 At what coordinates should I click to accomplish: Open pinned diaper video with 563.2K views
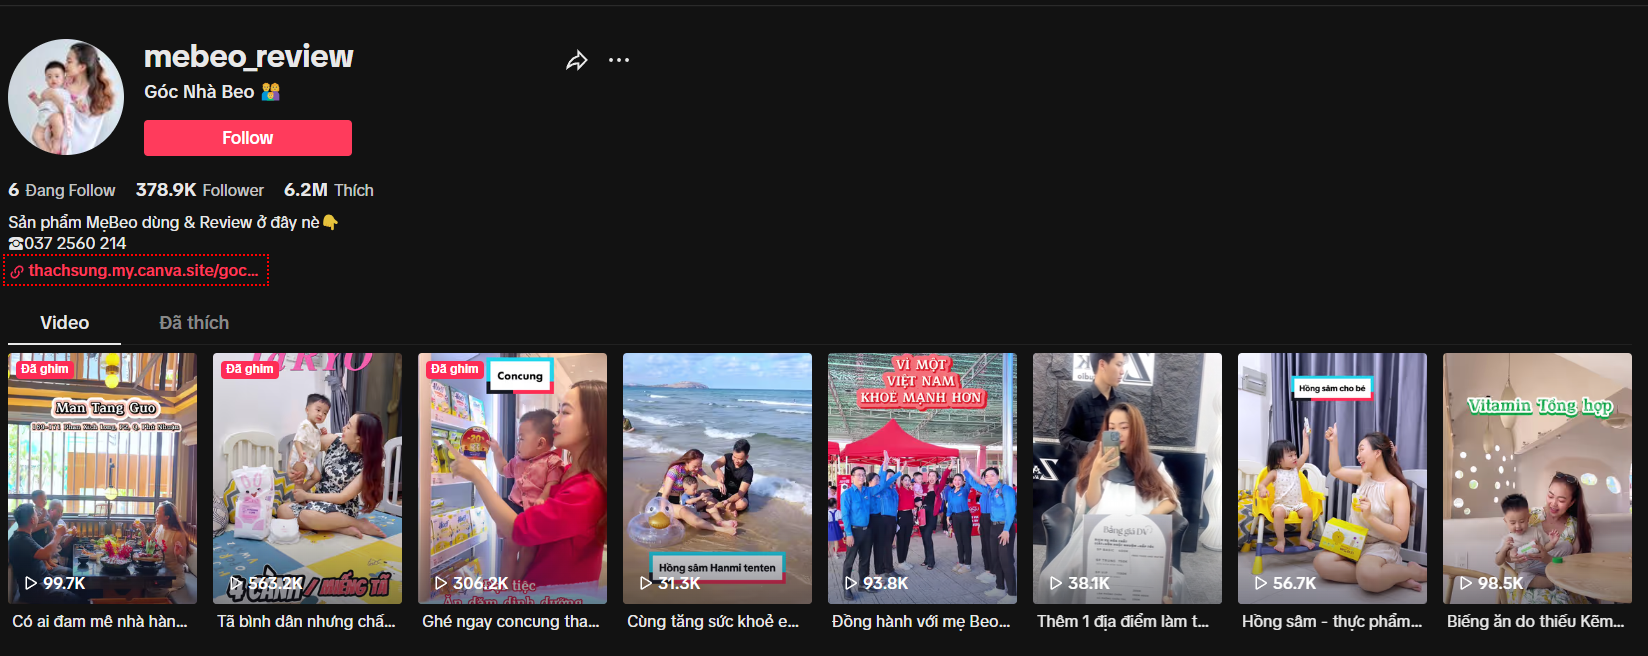(x=307, y=478)
